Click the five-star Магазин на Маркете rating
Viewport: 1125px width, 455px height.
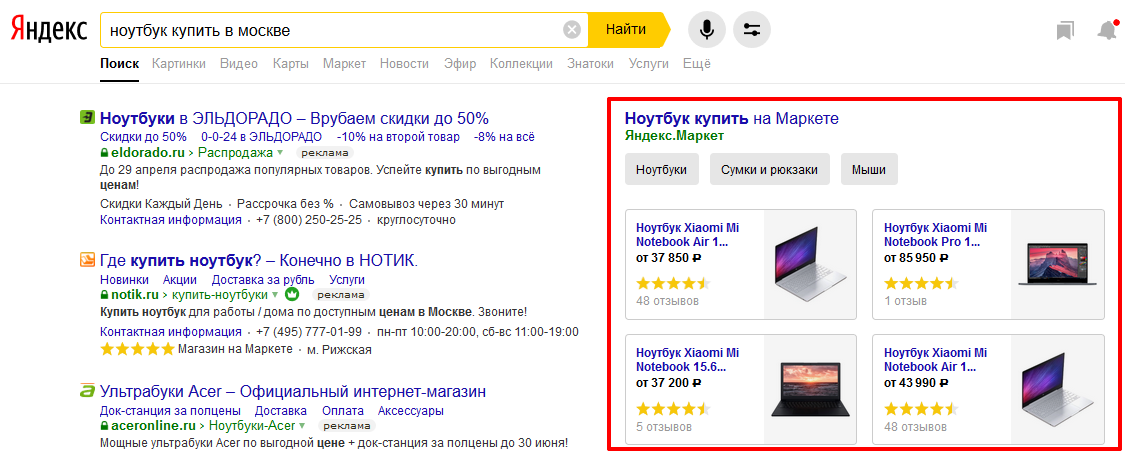[x=137, y=350]
